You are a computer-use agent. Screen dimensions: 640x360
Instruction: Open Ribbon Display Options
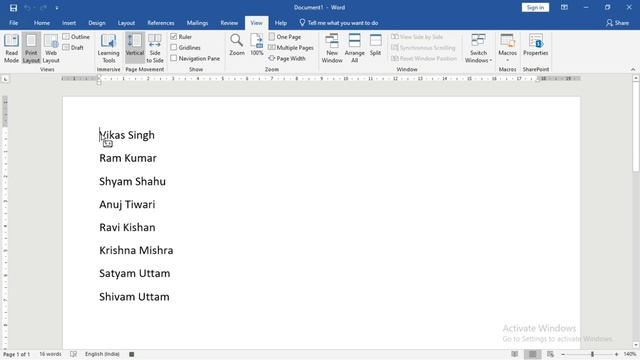coord(564,7)
